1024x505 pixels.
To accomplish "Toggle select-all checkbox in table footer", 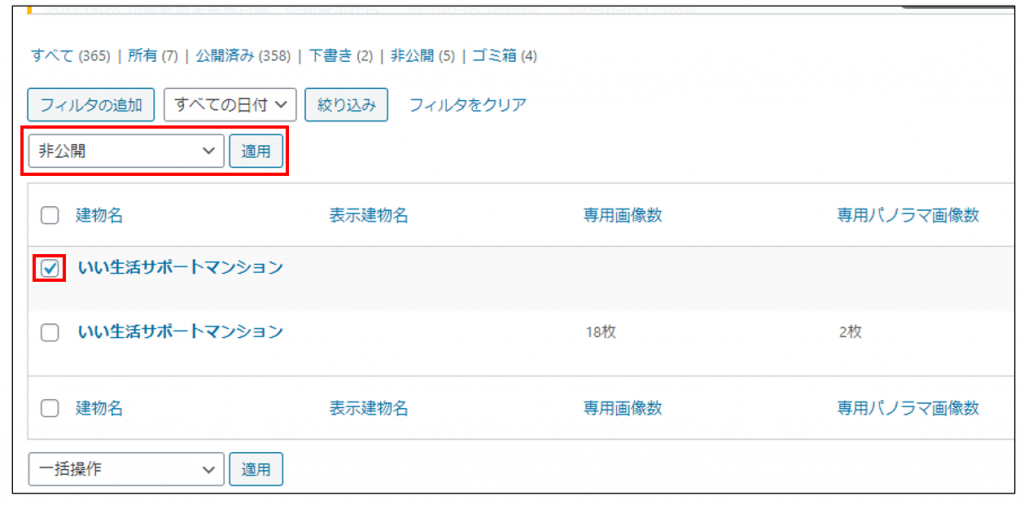I will (x=50, y=408).
